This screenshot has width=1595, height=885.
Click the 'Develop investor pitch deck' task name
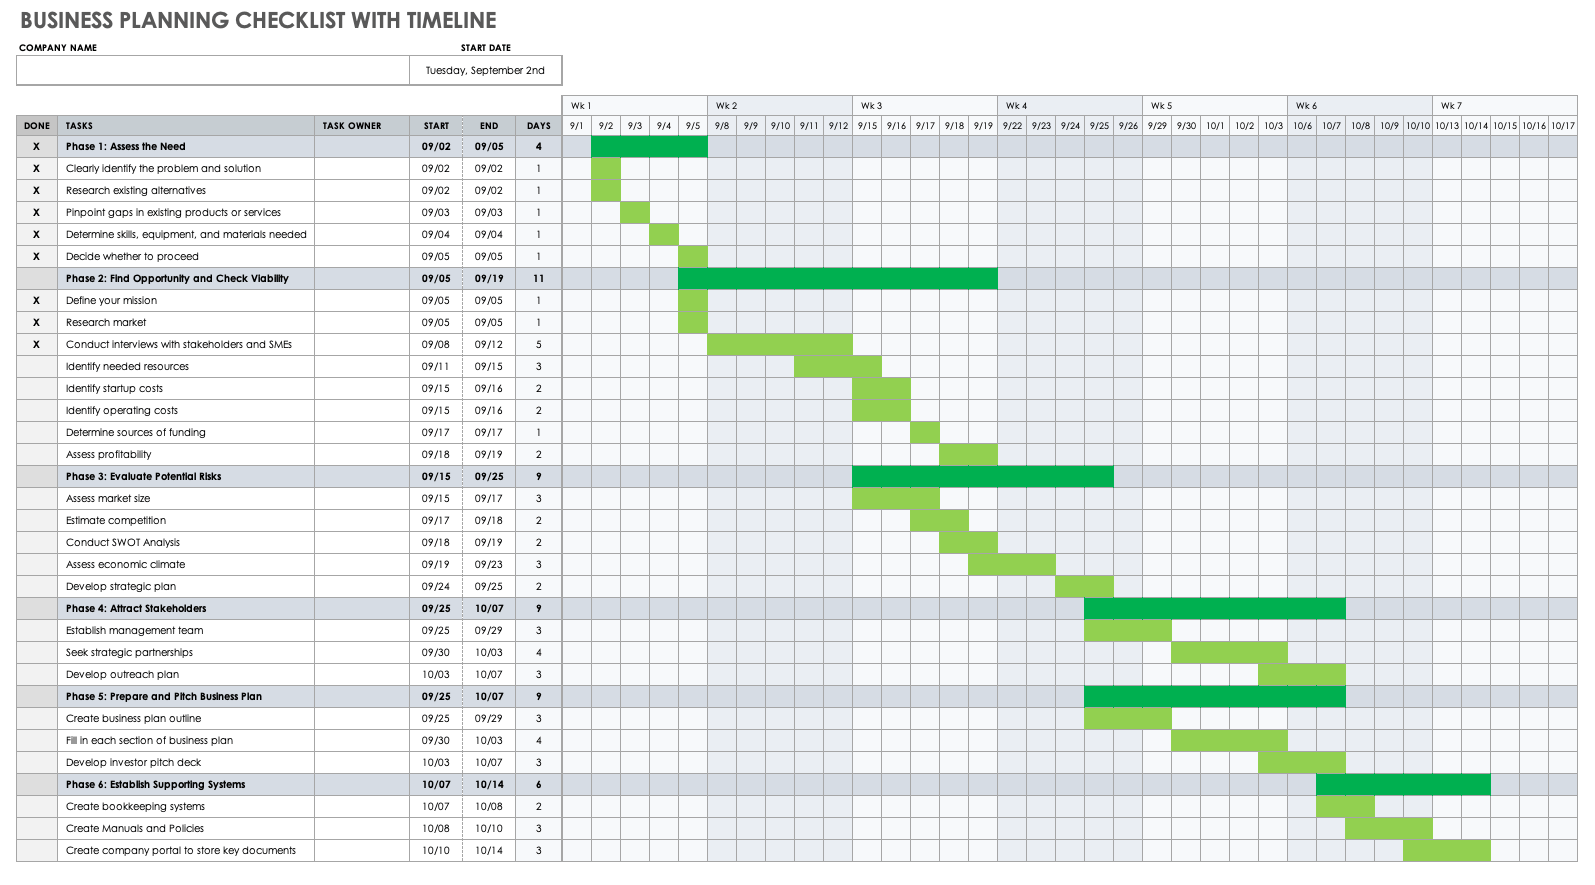point(134,763)
